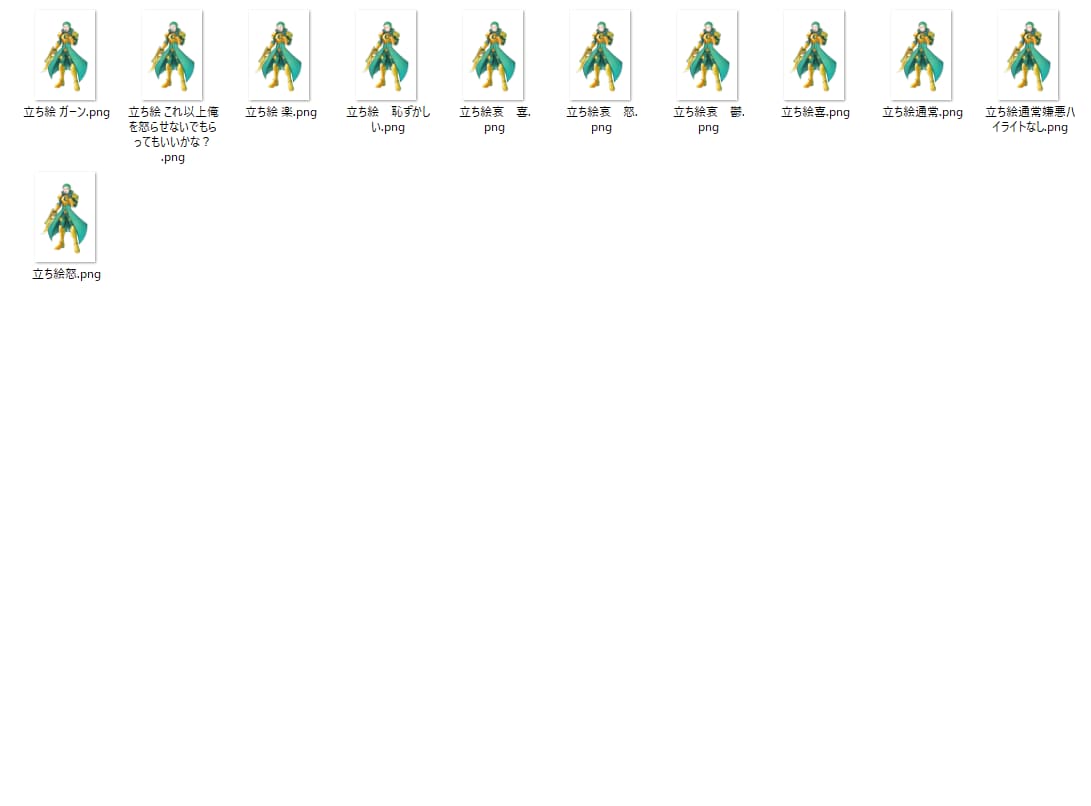
Task: Pick the thumbnail above 立ち絵怒.png
Action: click(x=65, y=217)
